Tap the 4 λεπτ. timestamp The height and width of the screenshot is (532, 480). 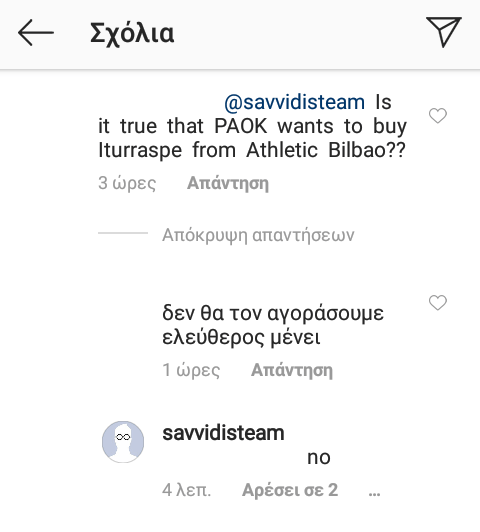(187, 490)
